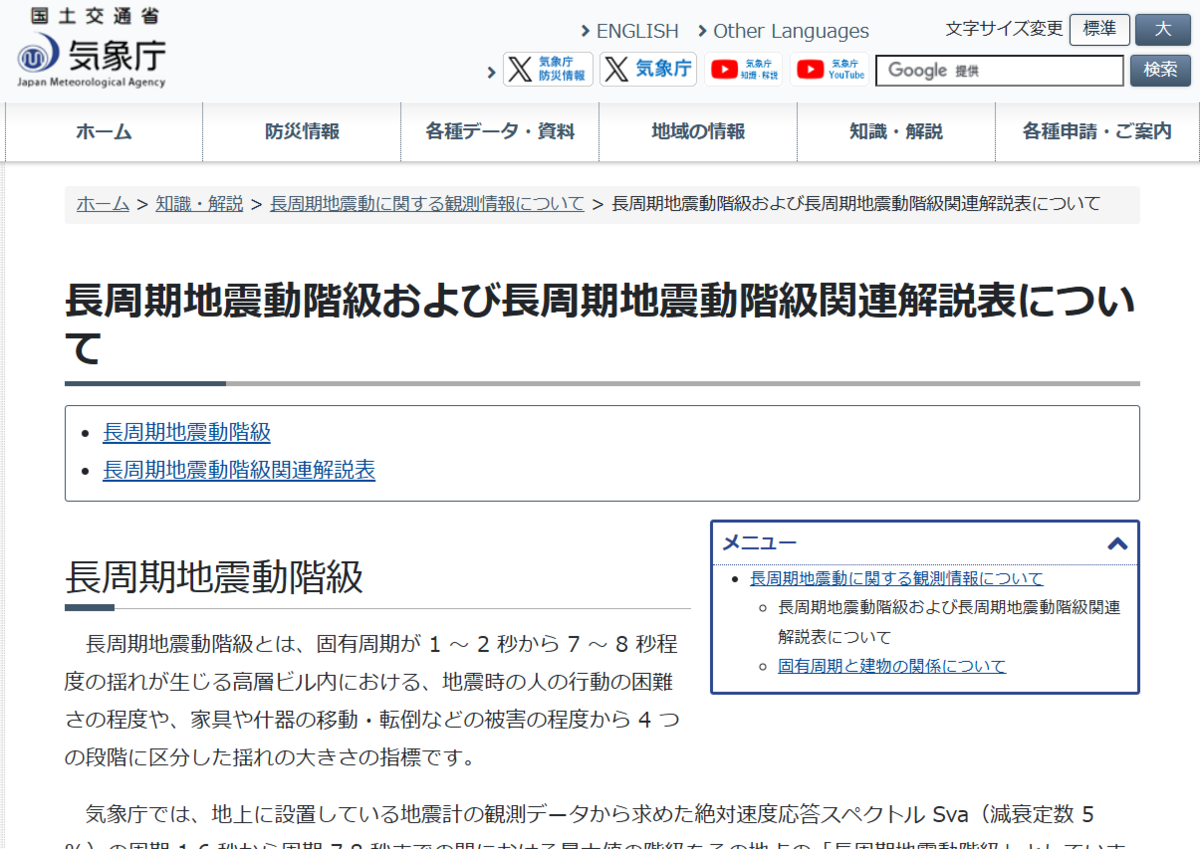Focus the Google search input field
This screenshot has height=849, width=1200.
pos(1000,70)
